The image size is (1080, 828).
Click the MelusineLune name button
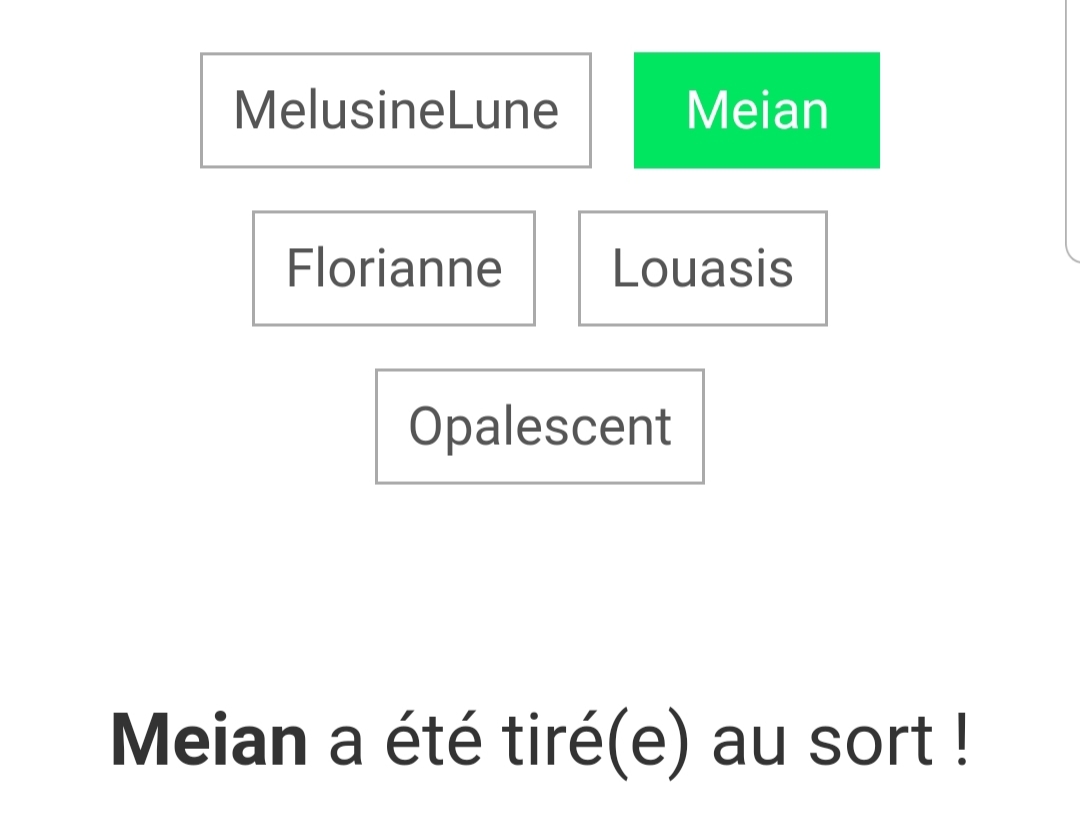396,110
